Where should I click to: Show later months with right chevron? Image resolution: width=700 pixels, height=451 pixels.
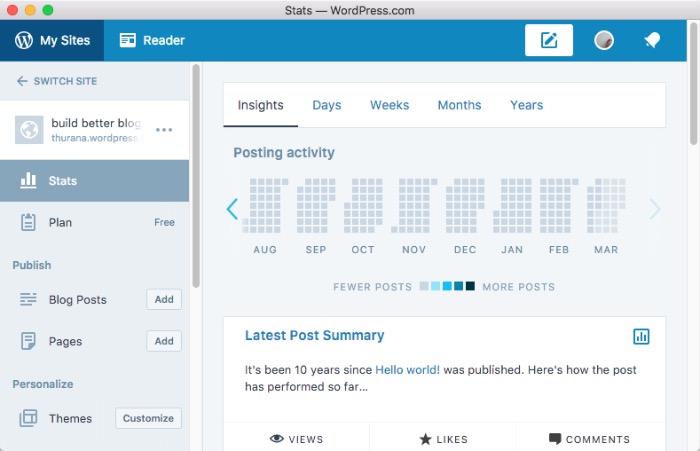654,209
